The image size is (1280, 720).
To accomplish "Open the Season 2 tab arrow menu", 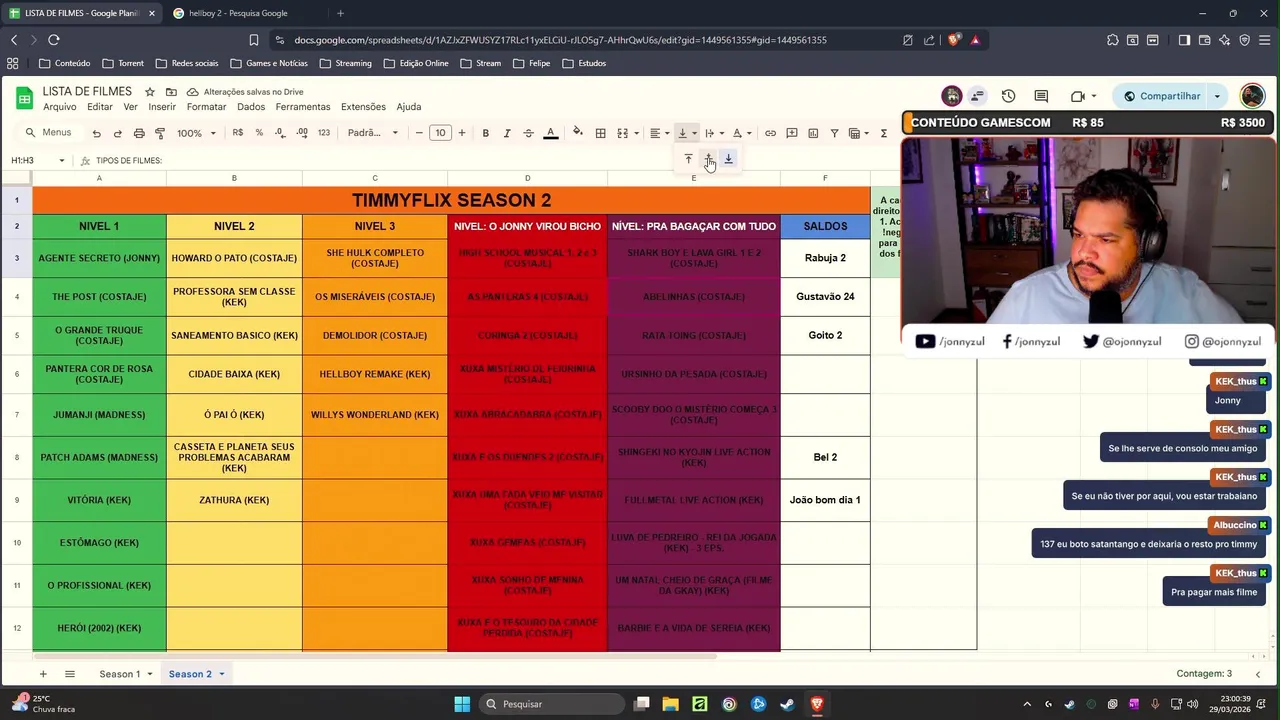I will pos(222,674).
